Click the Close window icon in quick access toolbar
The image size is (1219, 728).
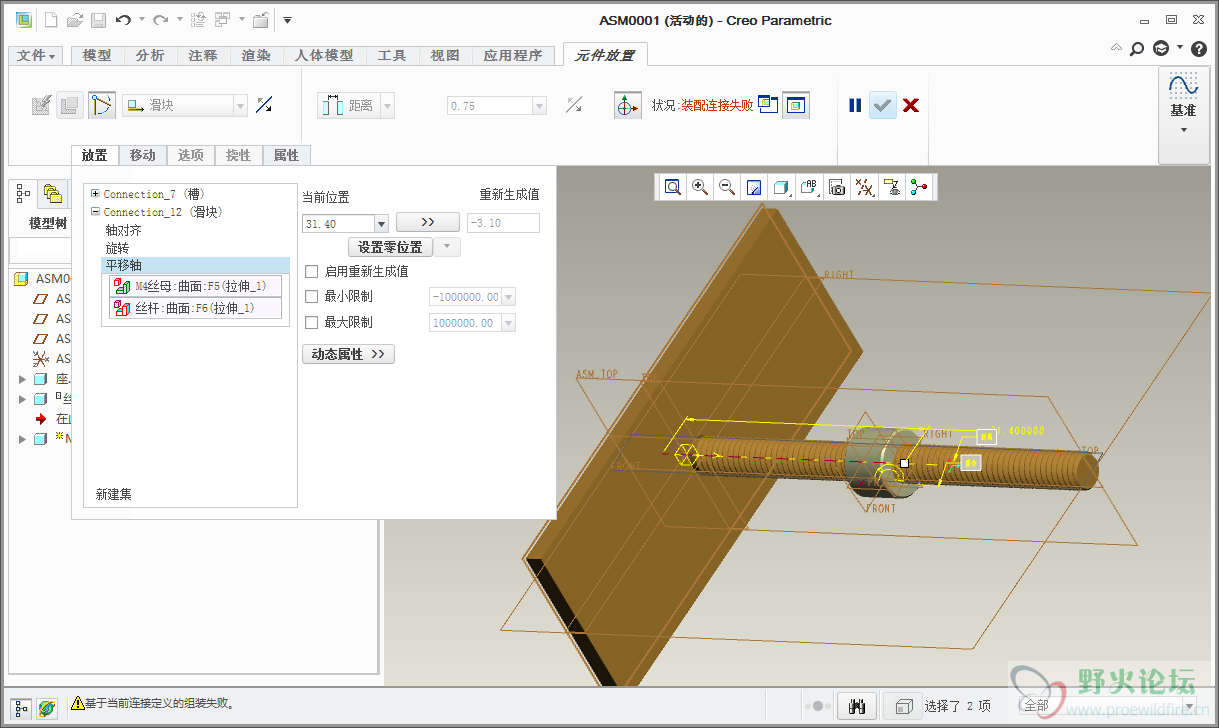260,20
